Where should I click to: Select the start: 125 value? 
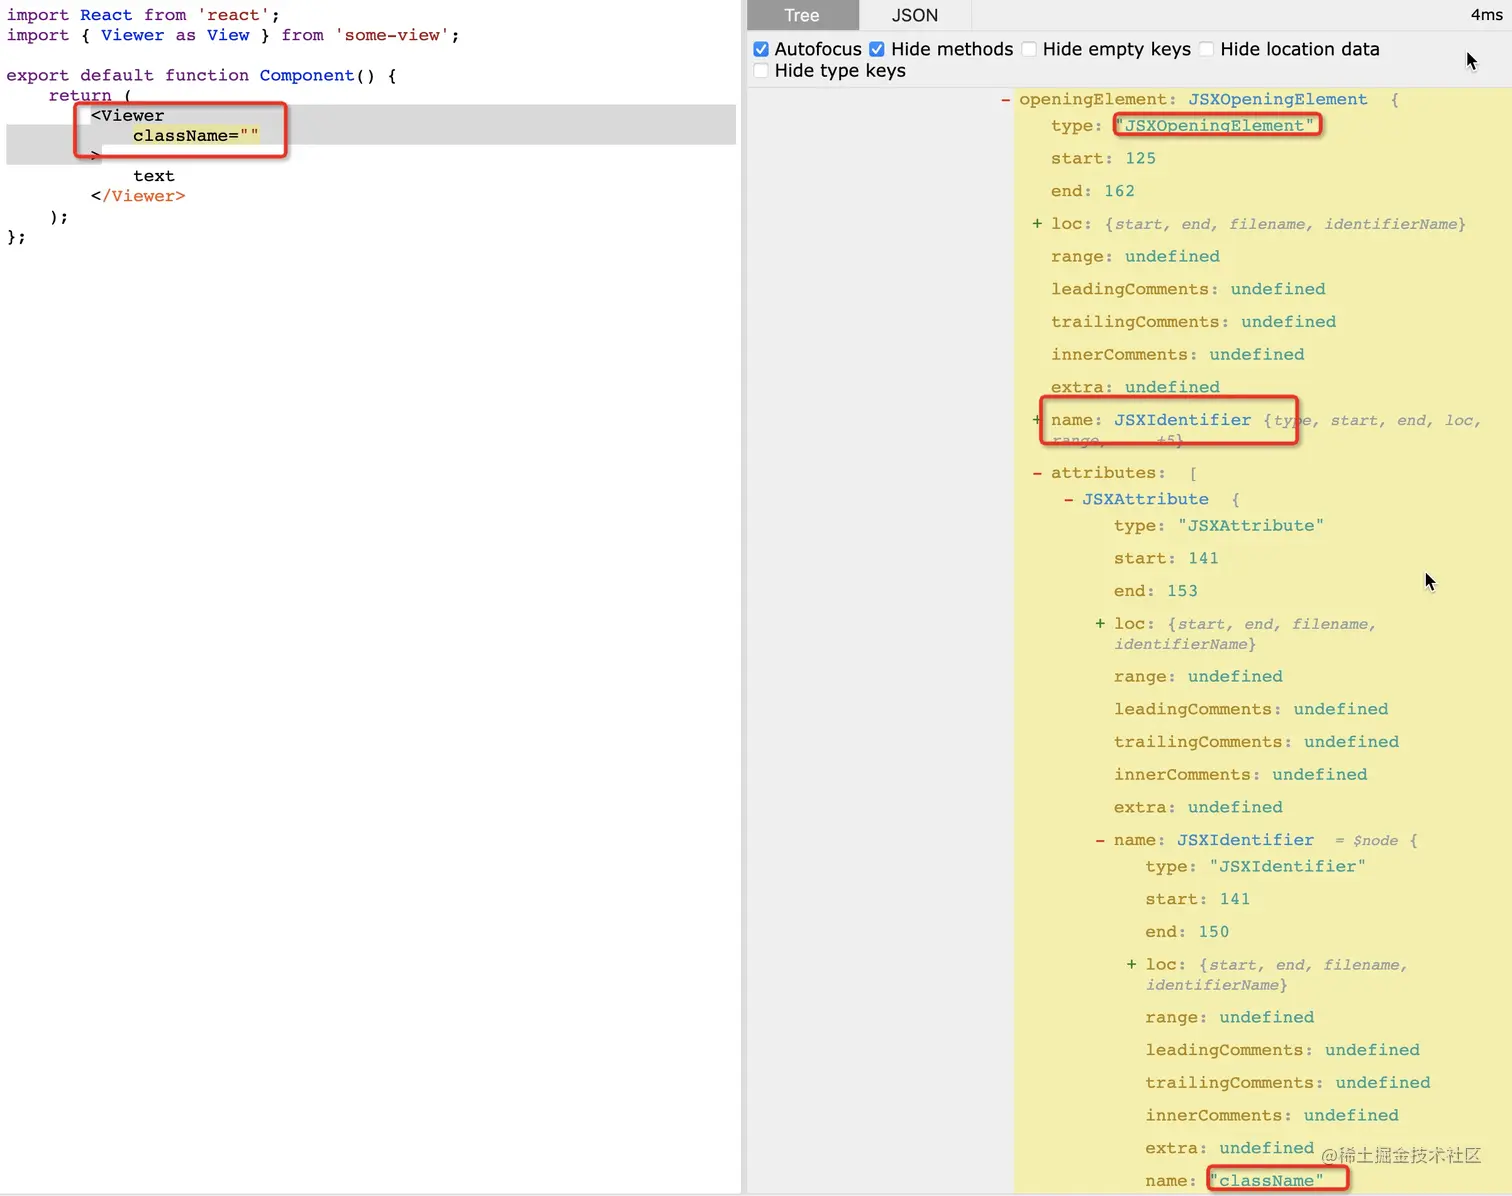1140,158
